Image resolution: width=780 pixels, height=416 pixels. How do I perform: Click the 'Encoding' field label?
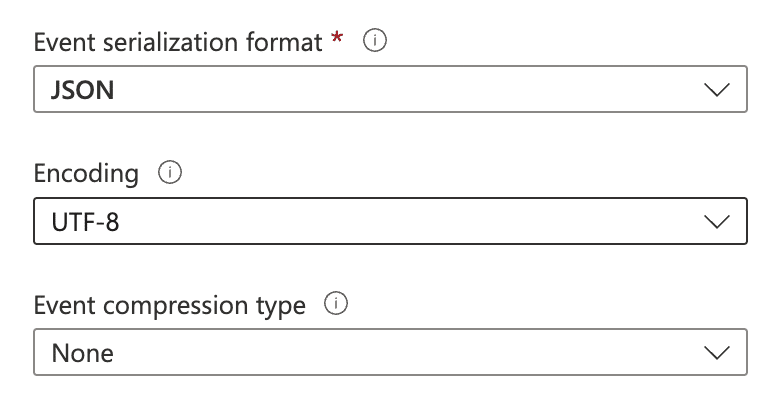coord(86,175)
